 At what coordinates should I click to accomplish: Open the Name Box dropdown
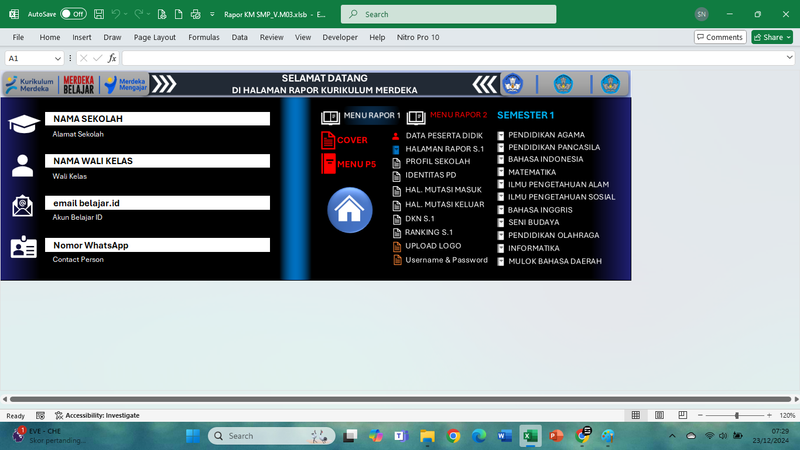58,59
